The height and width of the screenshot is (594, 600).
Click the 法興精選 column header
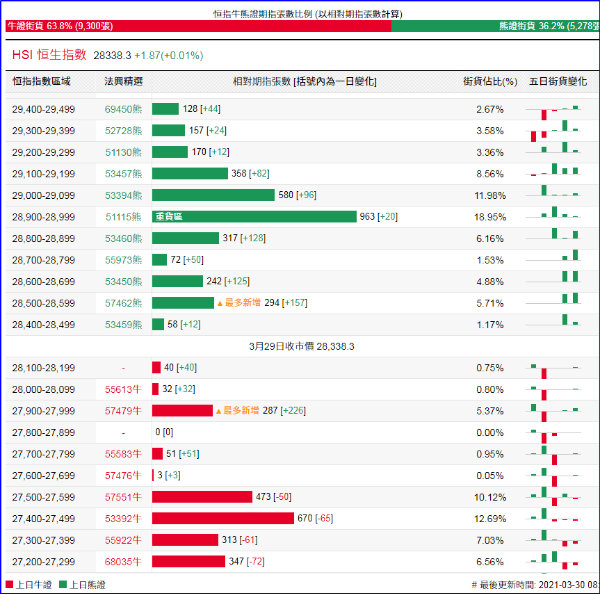coord(123,82)
